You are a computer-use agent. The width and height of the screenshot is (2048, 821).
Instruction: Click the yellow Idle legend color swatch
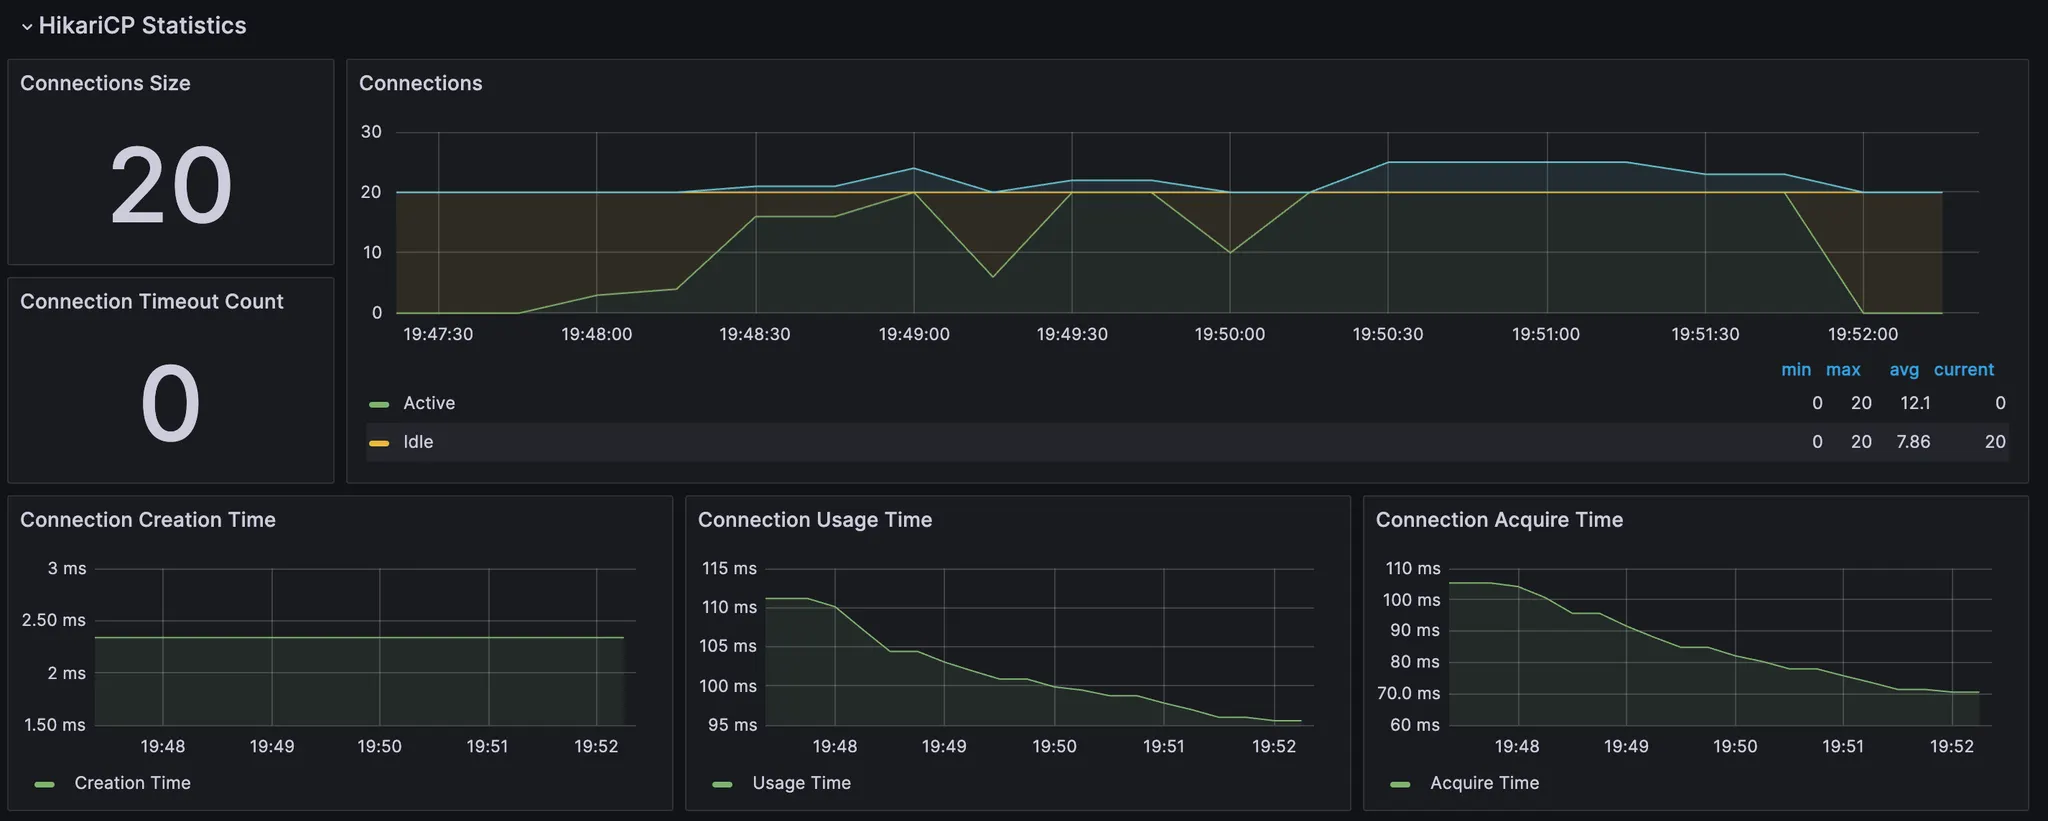tap(379, 443)
